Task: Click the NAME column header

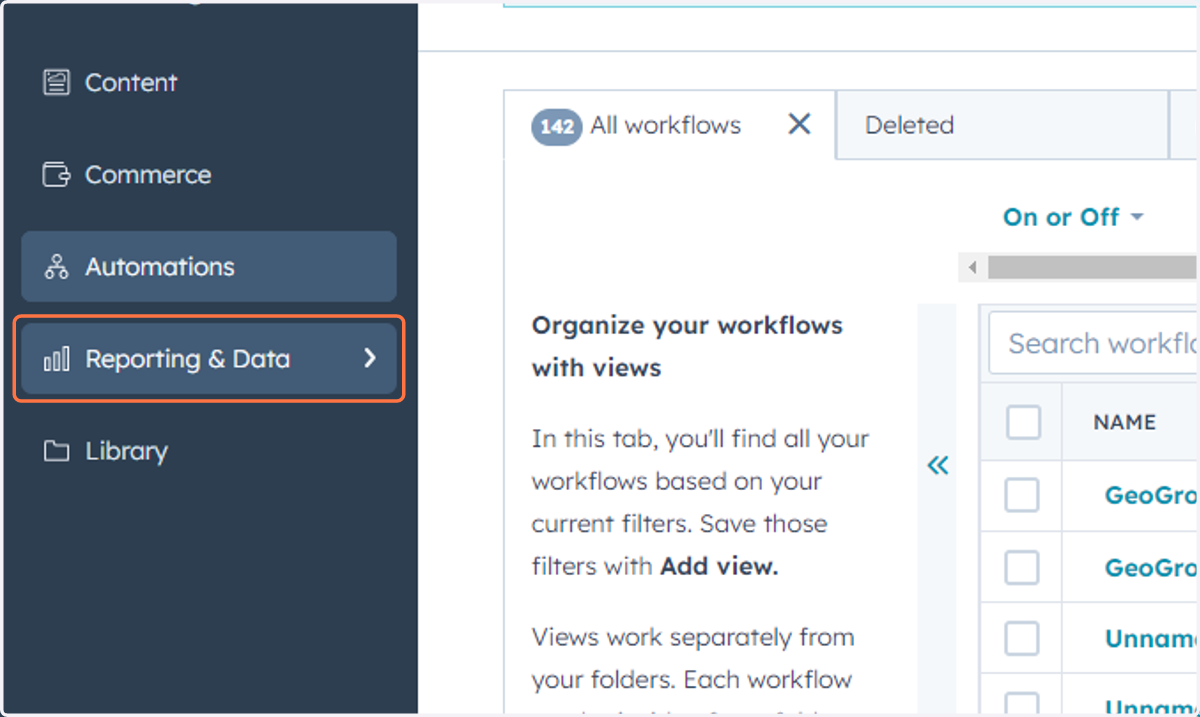Action: (1125, 423)
